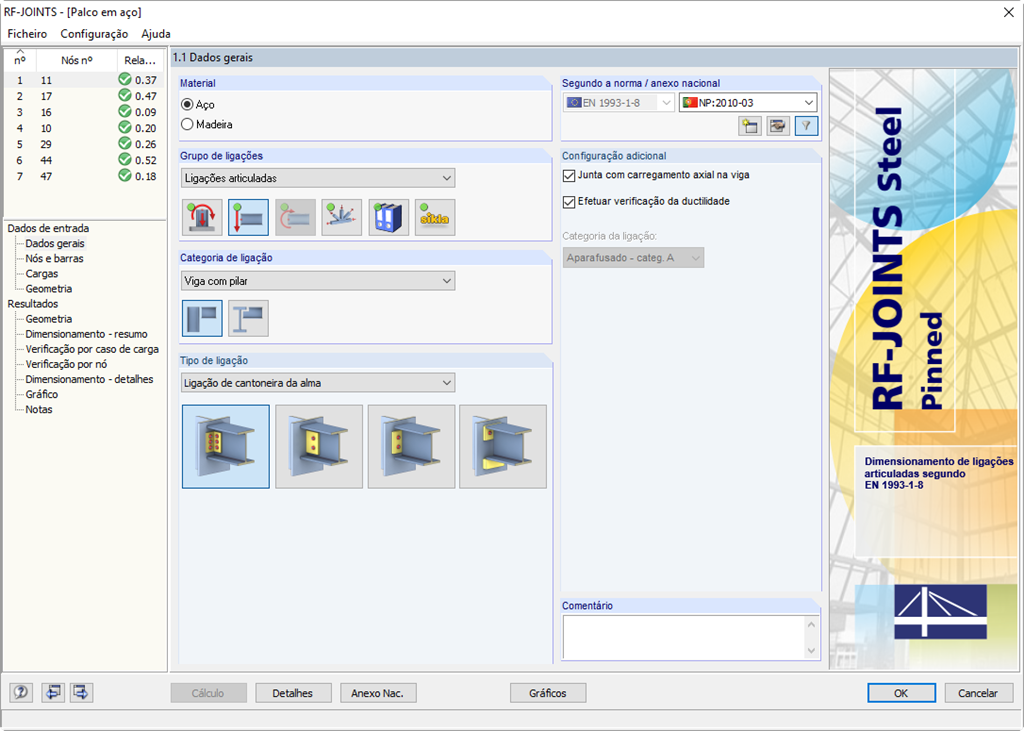The image size is (1024, 731).
Task: Click the Anexo Nac. button
Action: pos(377,693)
